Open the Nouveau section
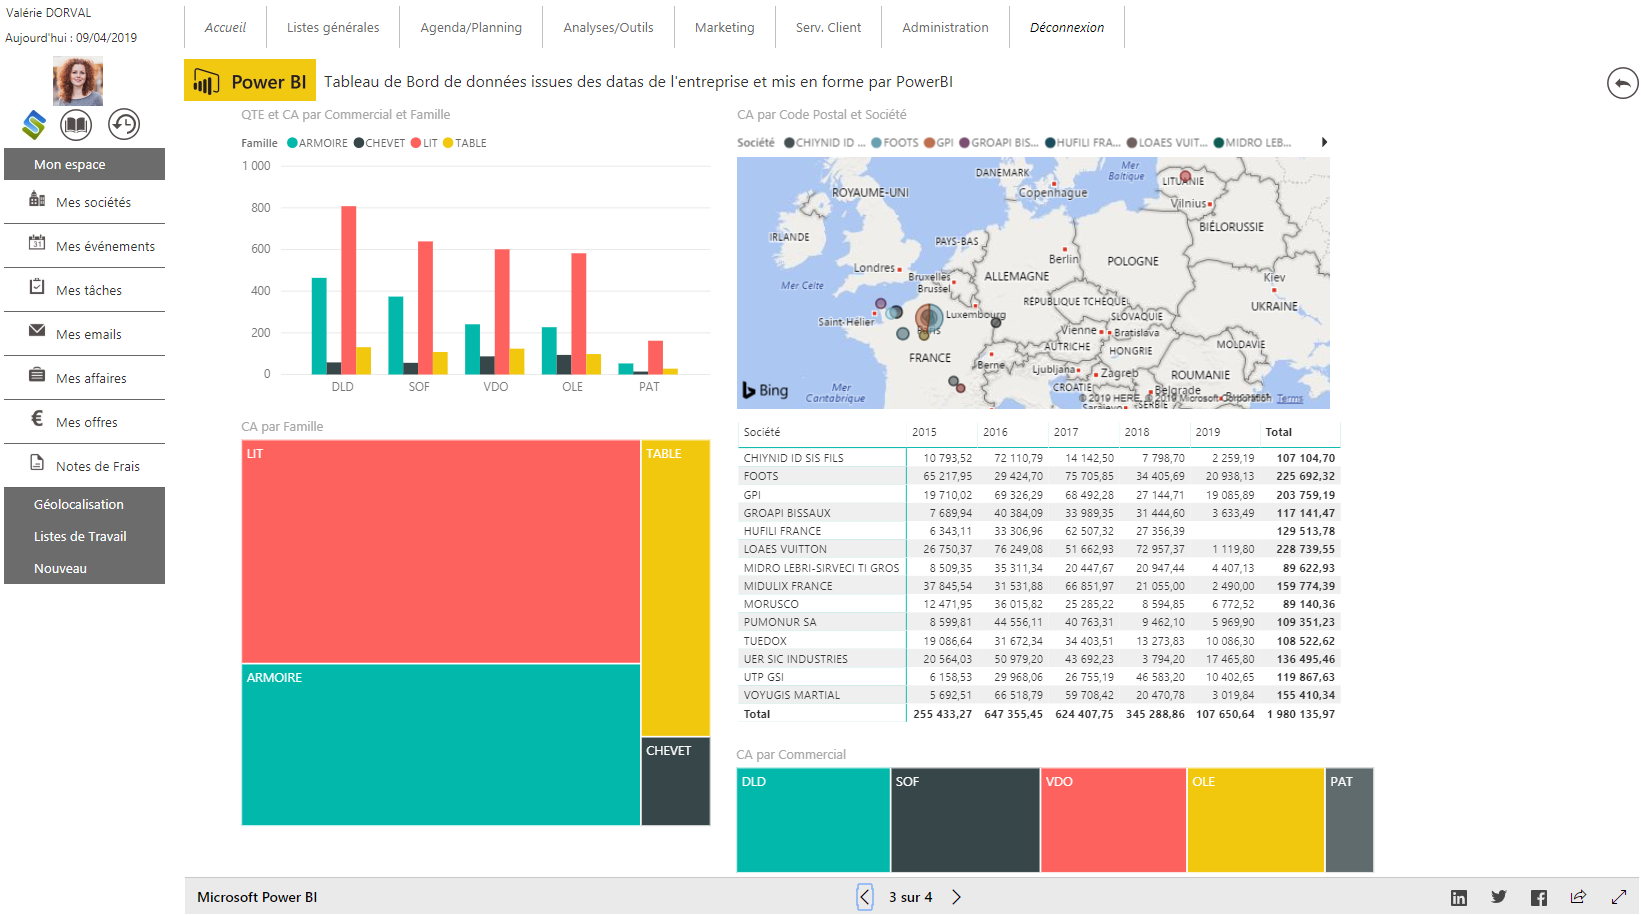This screenshot has height=916, width=1641. click(x=84, y=568)
